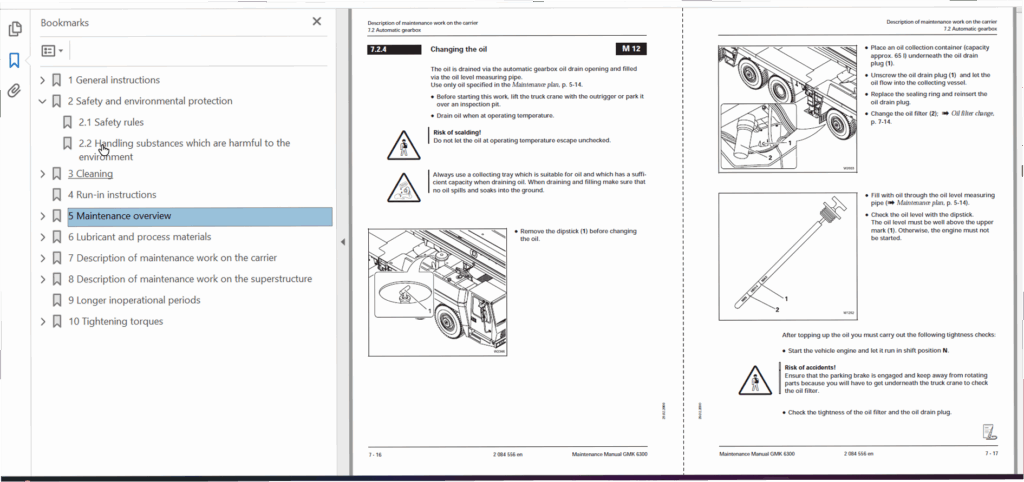Screen dimensions: 1024x482
Task: Expand the 1 General instructions bookmark
Action: pos(42,80)
